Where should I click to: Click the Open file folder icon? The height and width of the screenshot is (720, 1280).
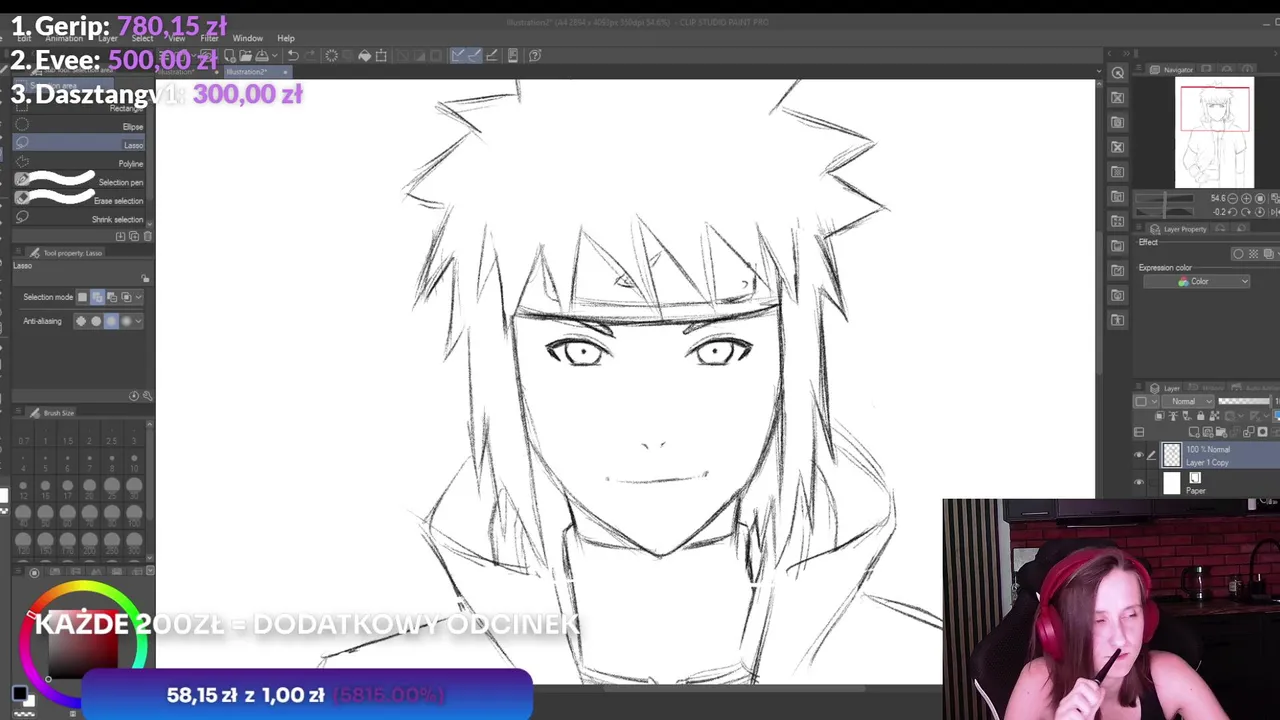245,56
